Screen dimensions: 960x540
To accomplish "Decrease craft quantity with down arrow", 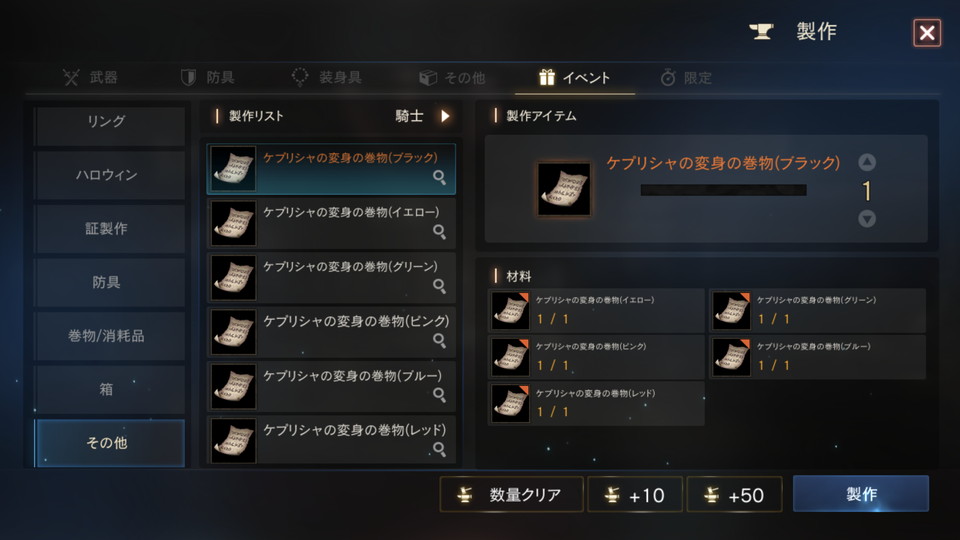I will [x=867, y=219].
